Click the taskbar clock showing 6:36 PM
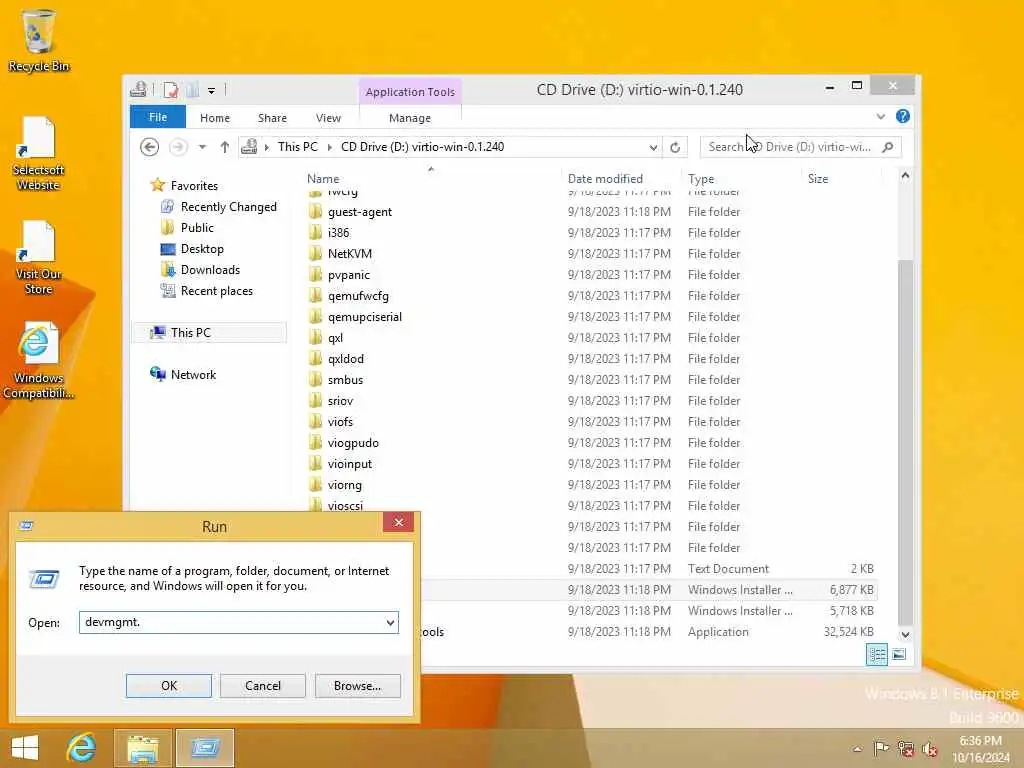This screenshot has width=1024, height=768. (x=980, y=748)
